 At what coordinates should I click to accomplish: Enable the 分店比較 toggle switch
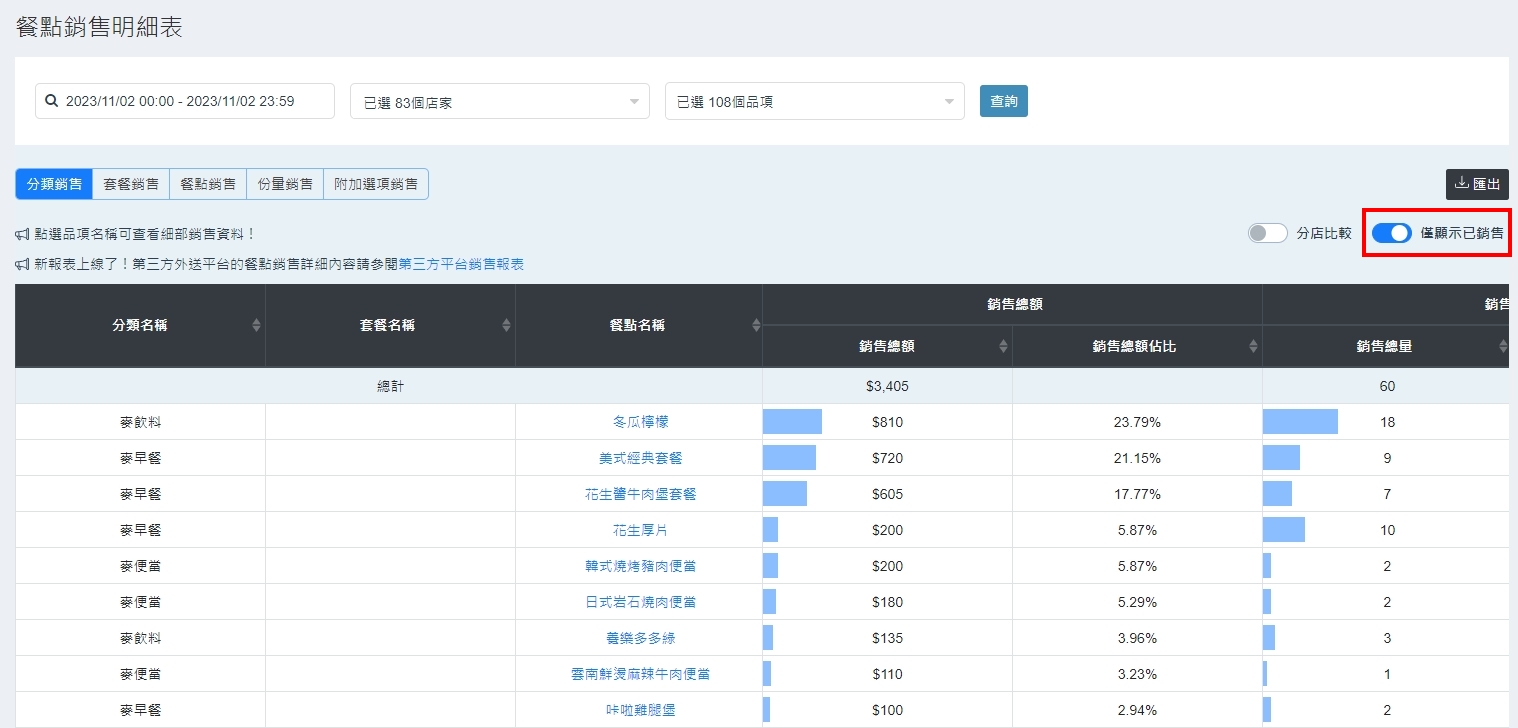pyautogui.click(x=1267, y=233)
